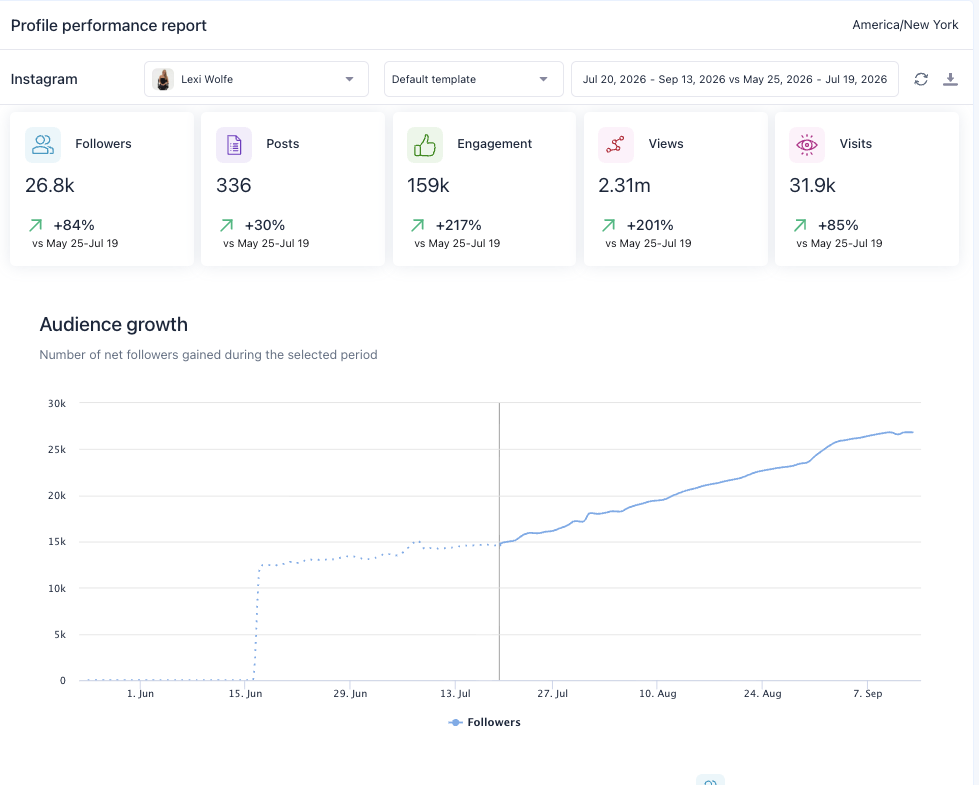This screenshot has width=979, height=785.
Task: Click the Views growth arrow icon
Action: (x=609, y=225)
